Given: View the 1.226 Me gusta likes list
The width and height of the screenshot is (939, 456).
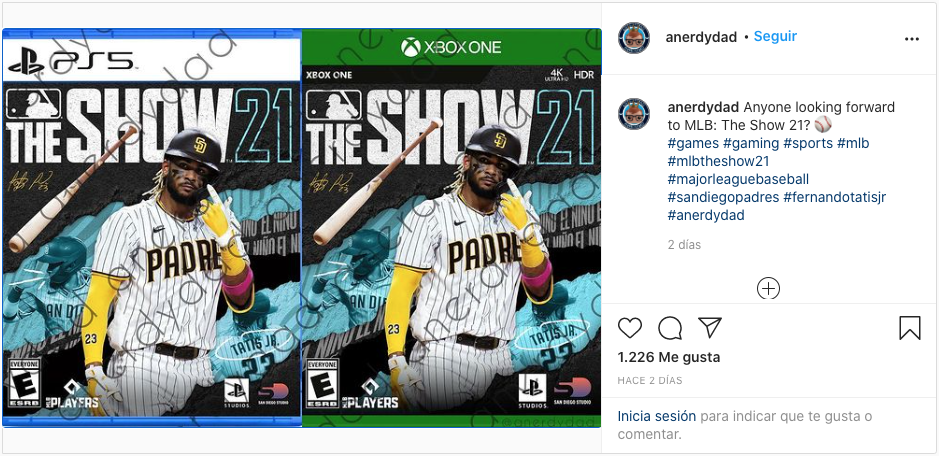Looking at the screenshot, I should (x=669, y=358).
